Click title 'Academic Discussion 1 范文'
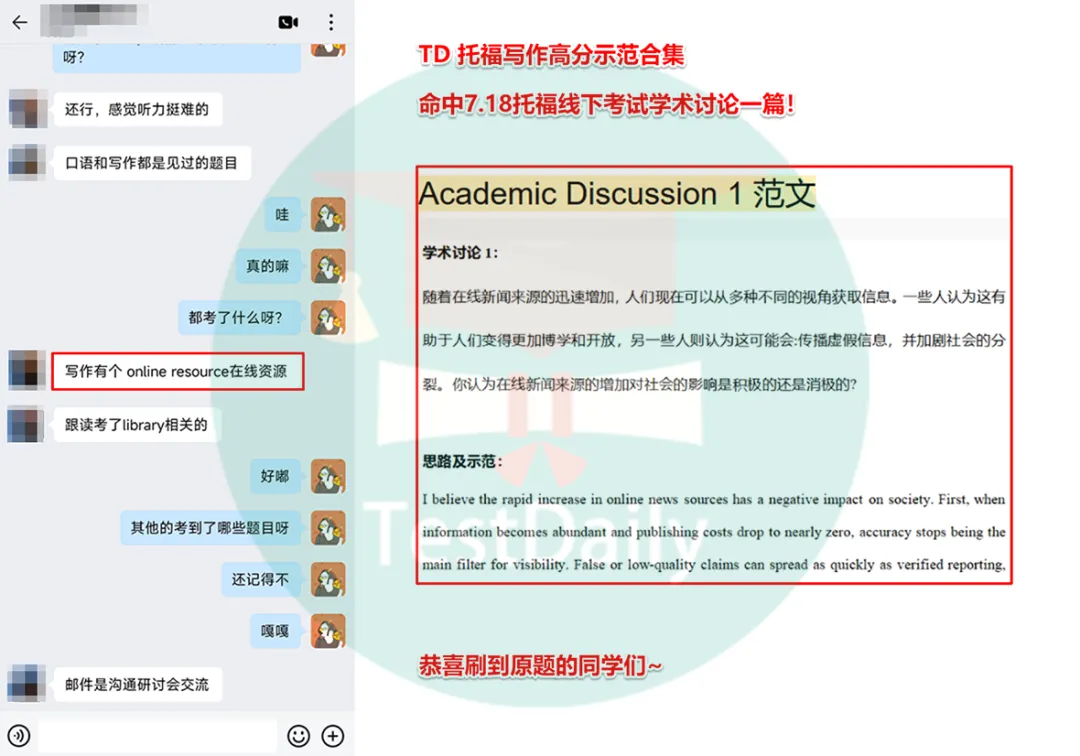The height and width of the screenshot is (756, 1080). click(617, 193)
